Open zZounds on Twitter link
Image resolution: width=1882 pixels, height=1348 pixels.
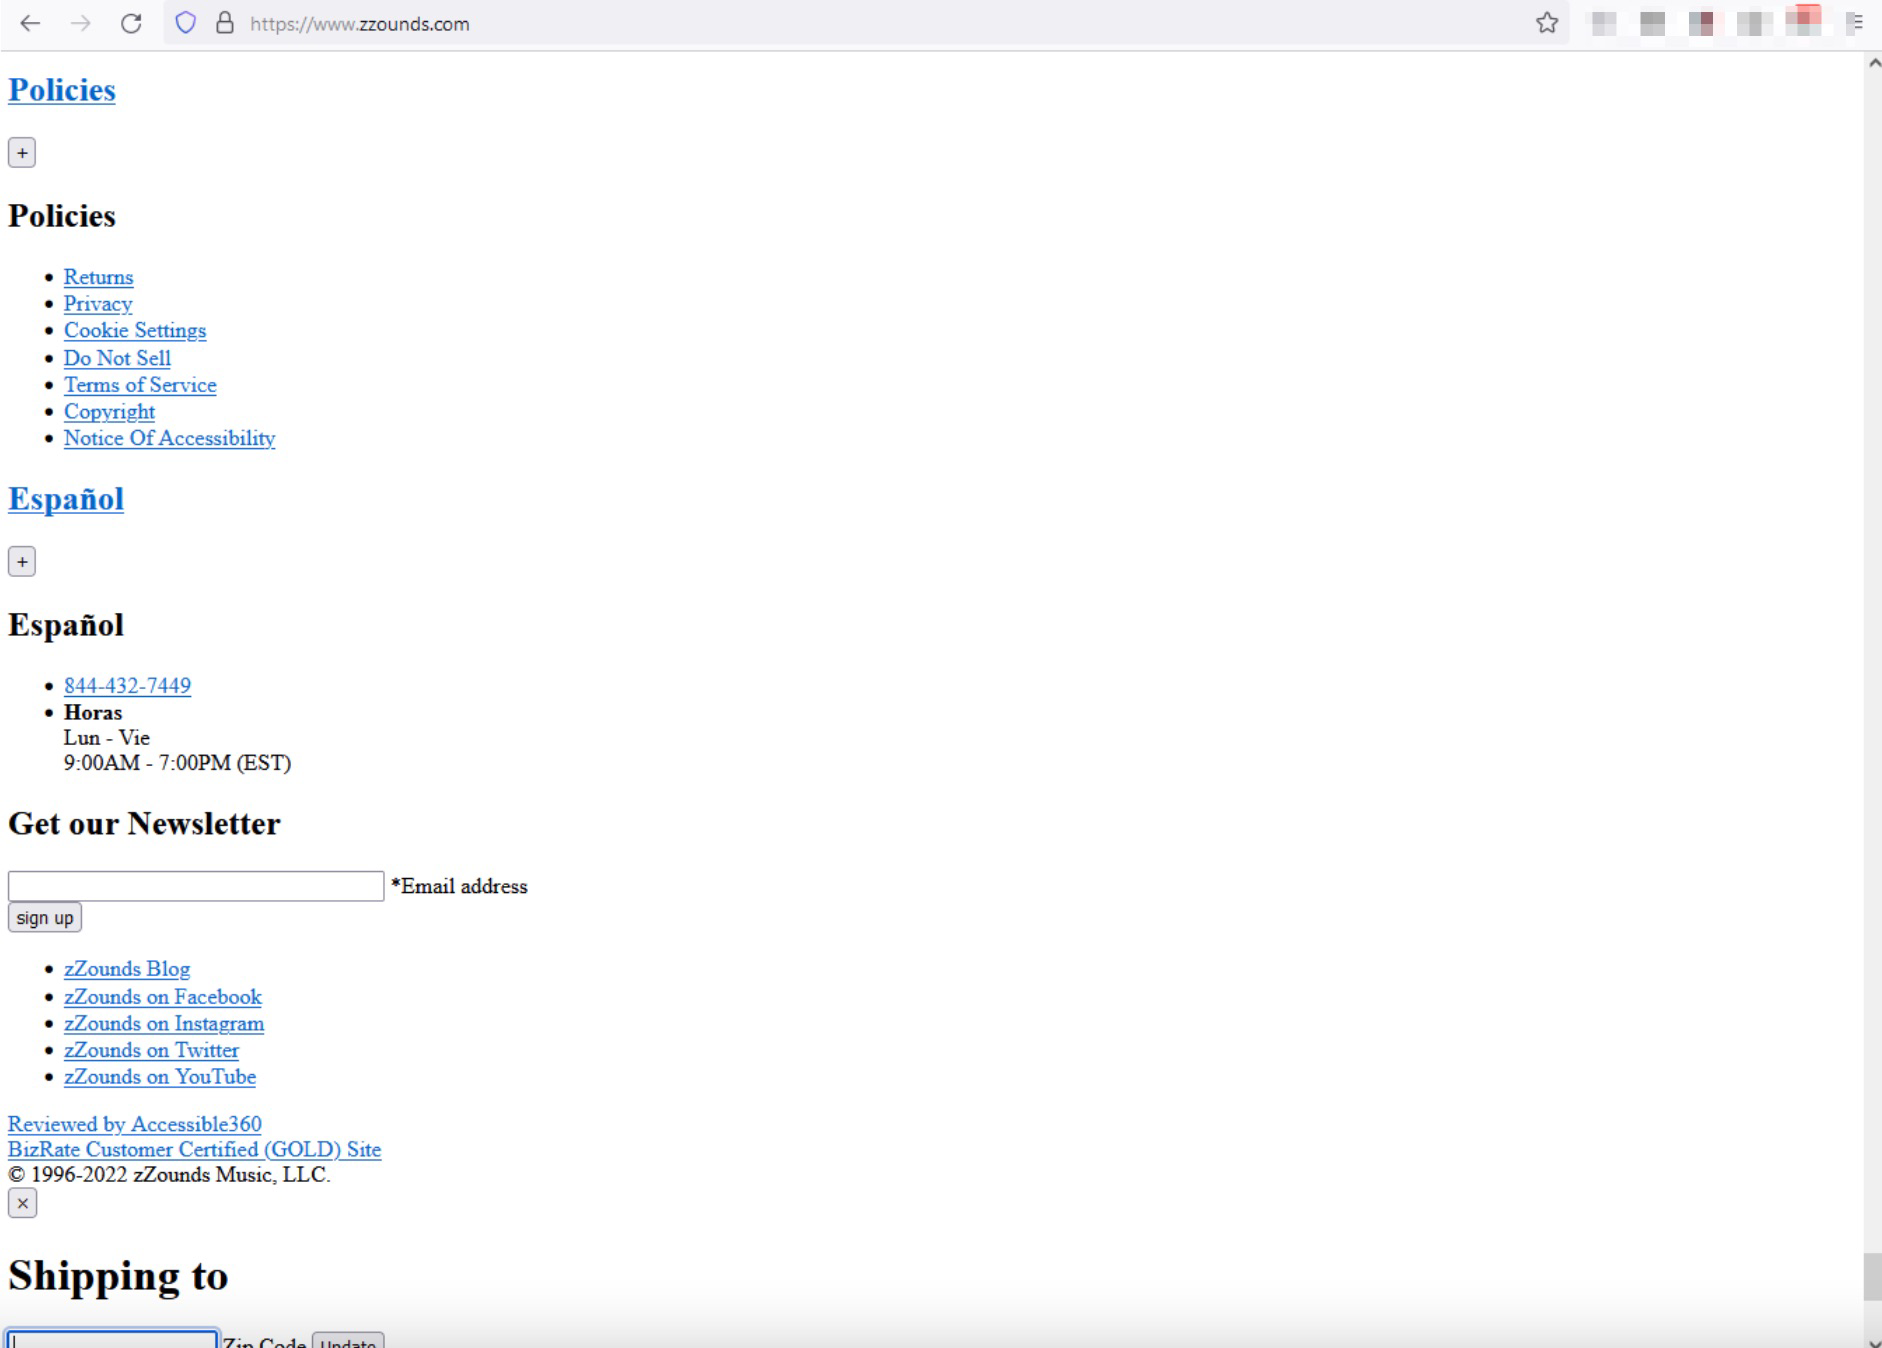pyautogui.click(x=151, y=1051)
